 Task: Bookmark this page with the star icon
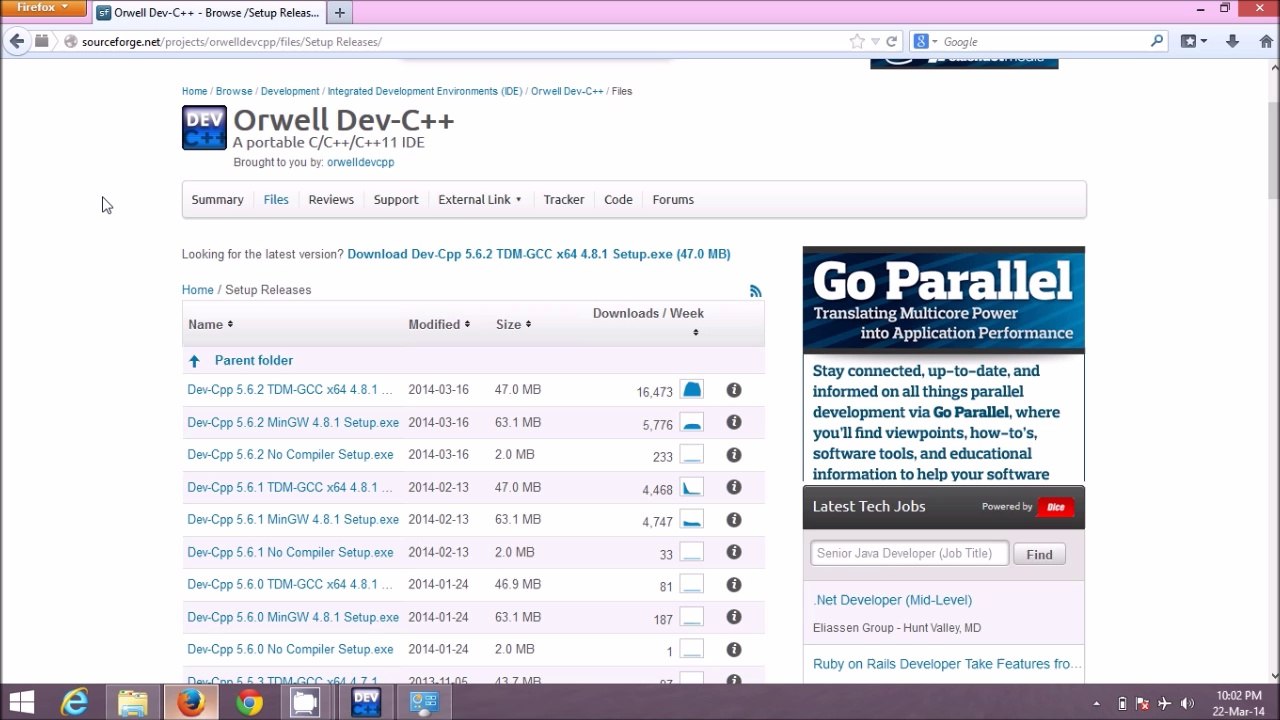tap(857, 42)
